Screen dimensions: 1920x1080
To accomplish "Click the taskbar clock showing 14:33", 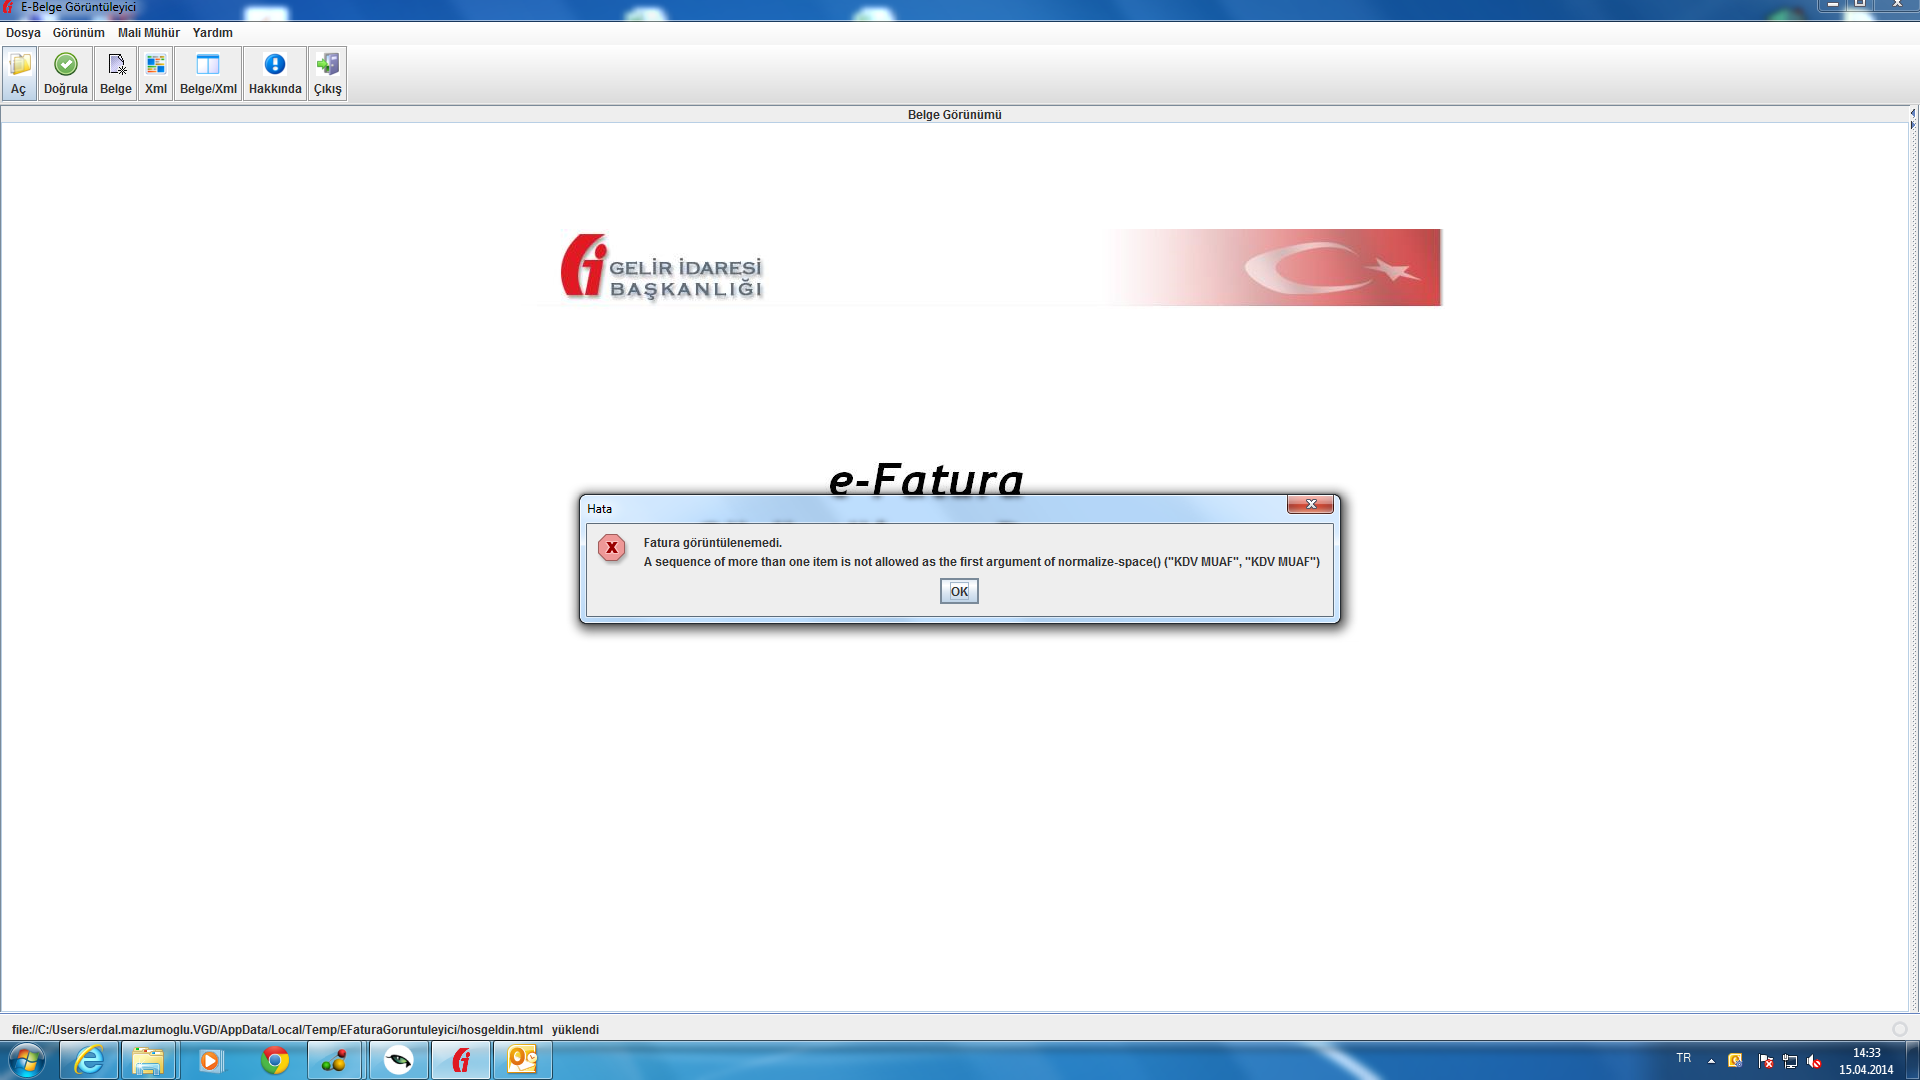I will [x=1866, y=1061].
